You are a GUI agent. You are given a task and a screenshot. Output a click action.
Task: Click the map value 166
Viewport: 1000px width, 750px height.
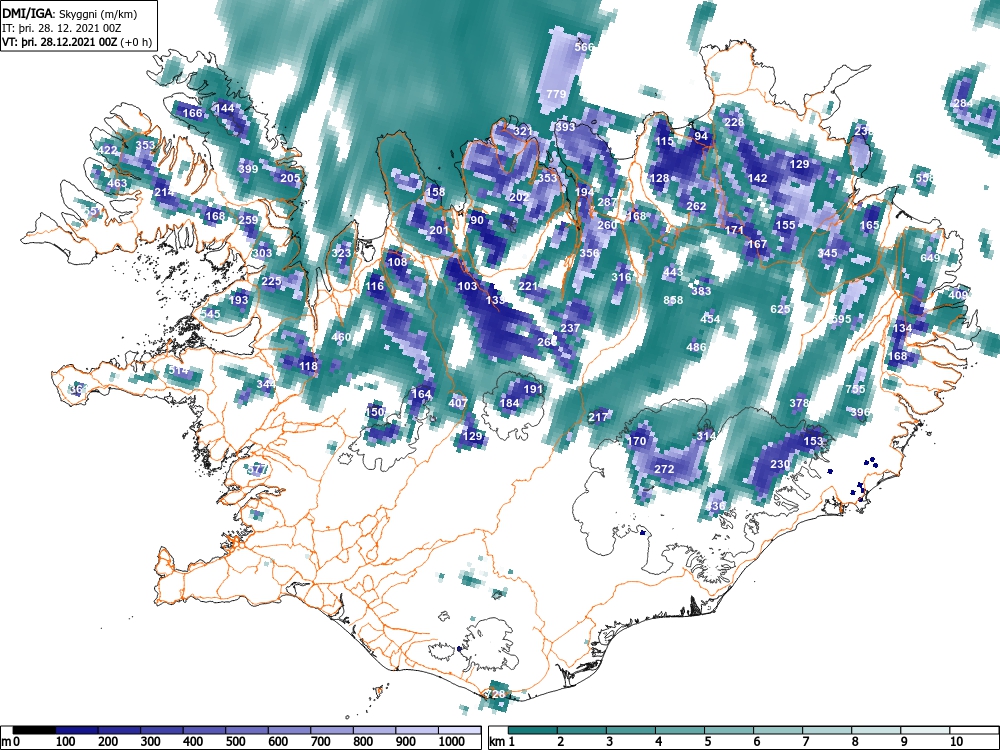pyautogui.click(x=192, y=113)
